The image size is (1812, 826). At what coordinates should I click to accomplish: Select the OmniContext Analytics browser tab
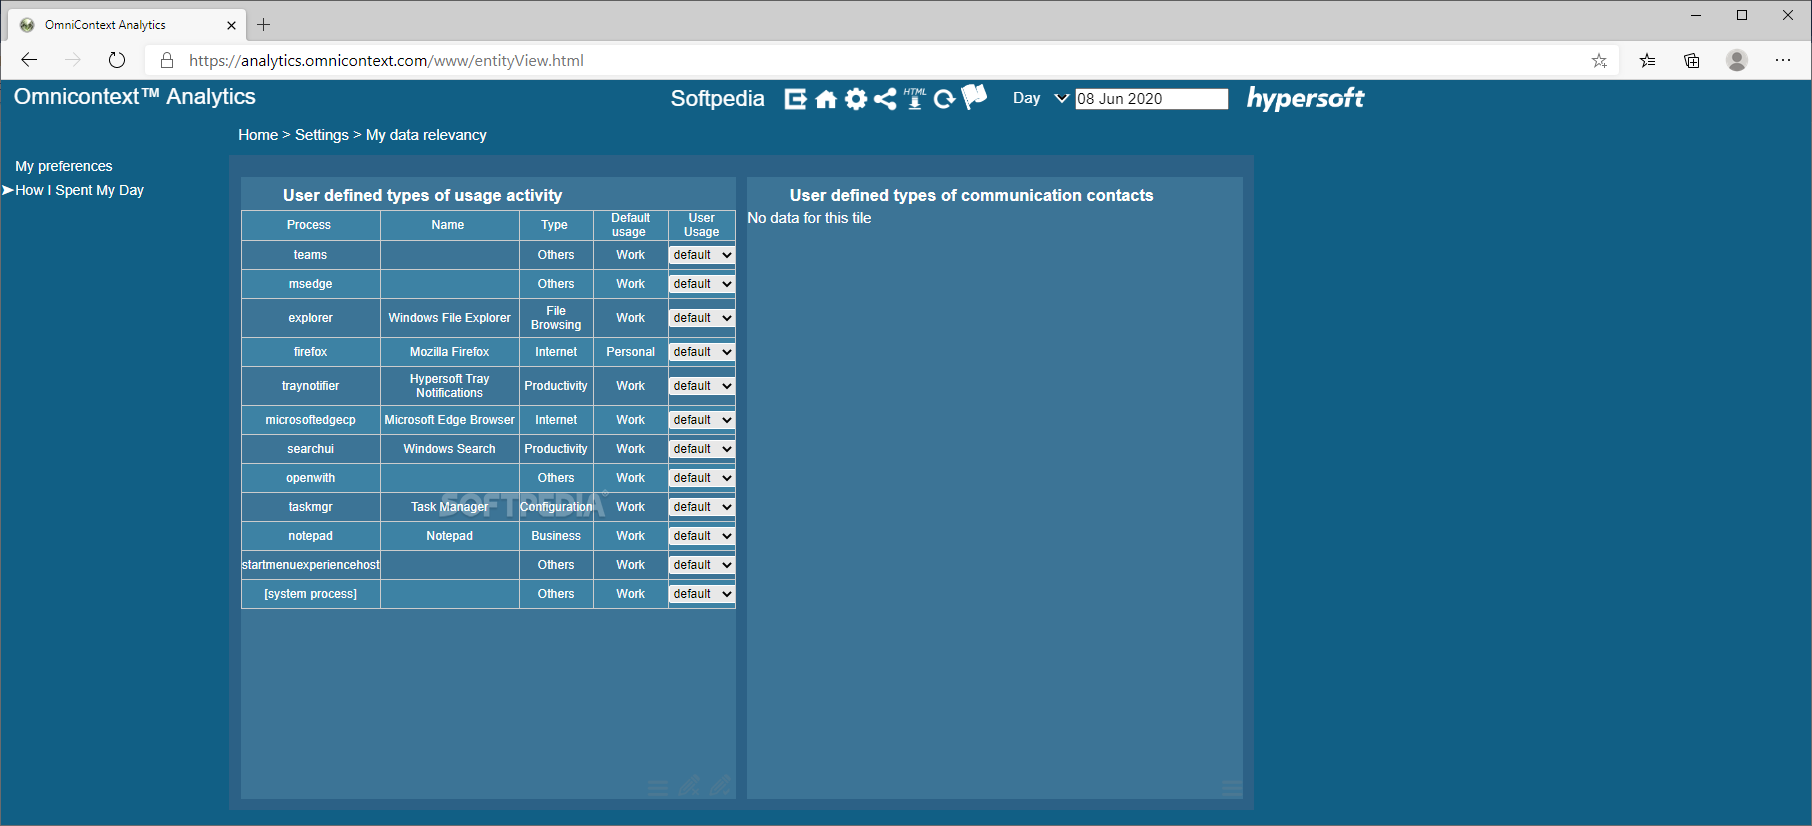click(x=125, y=25)
